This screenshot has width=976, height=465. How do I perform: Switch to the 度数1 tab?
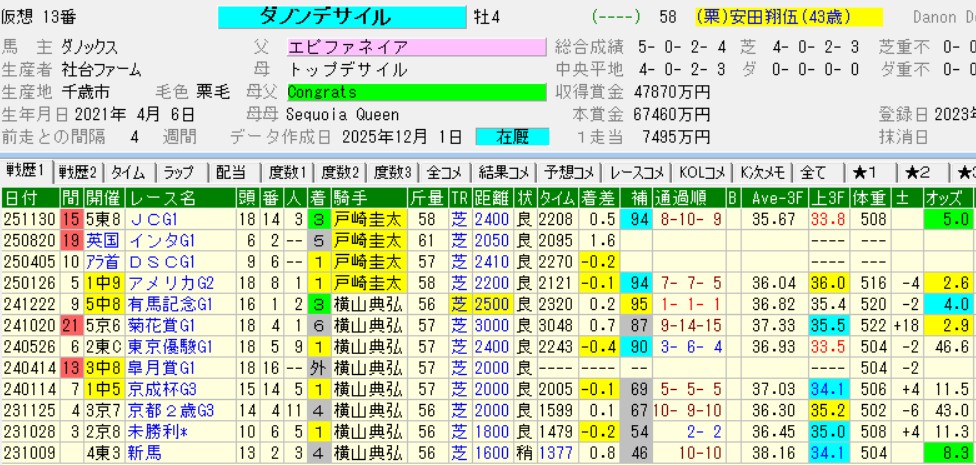point(287,171)
